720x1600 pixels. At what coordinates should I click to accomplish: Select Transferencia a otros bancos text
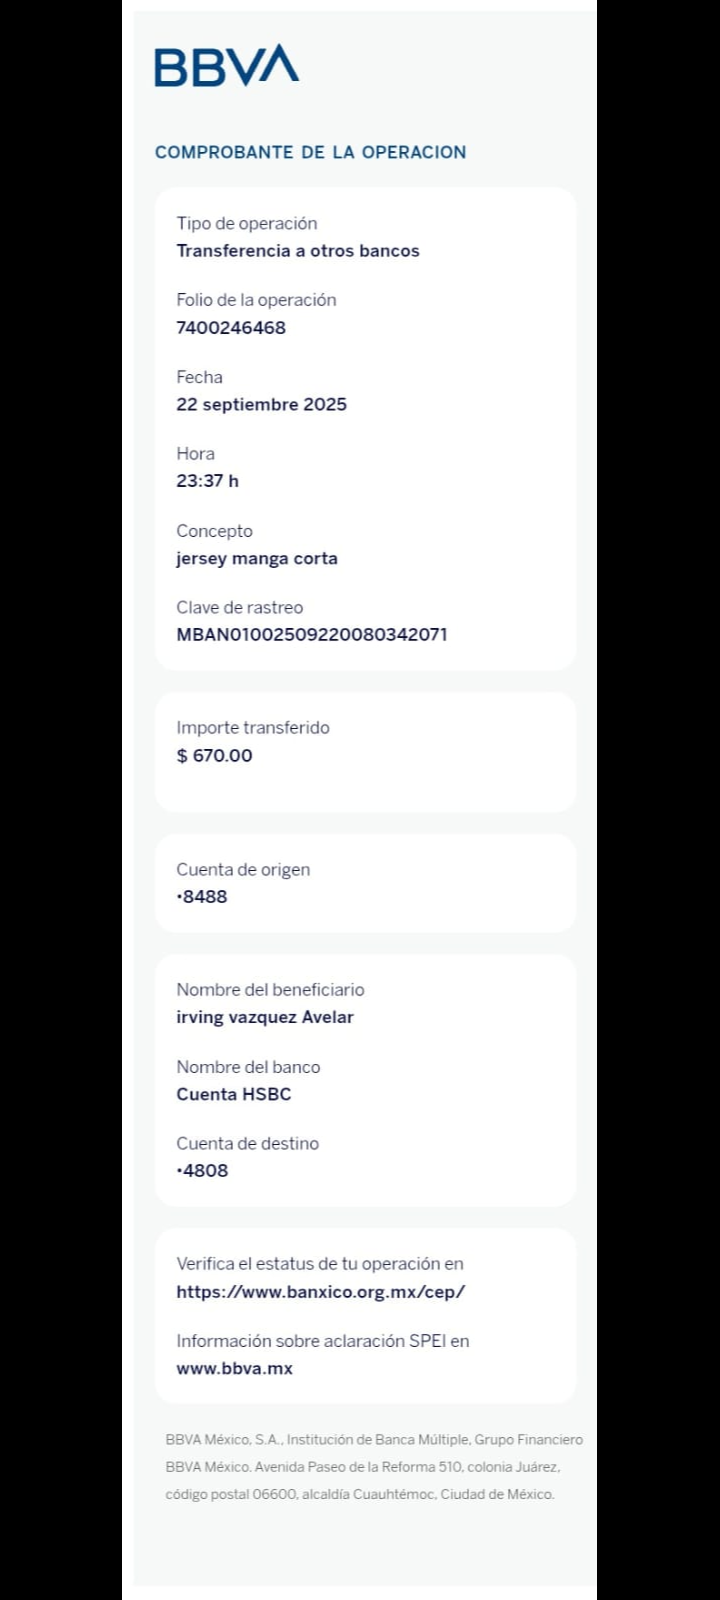(x=297, y=250)
